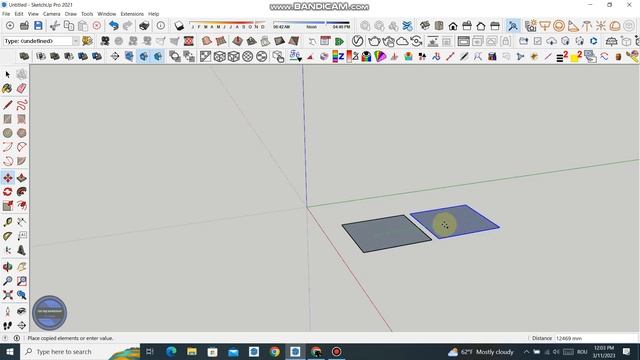Open the Camera menu
640x360 pixels.
tap(51, 14)
